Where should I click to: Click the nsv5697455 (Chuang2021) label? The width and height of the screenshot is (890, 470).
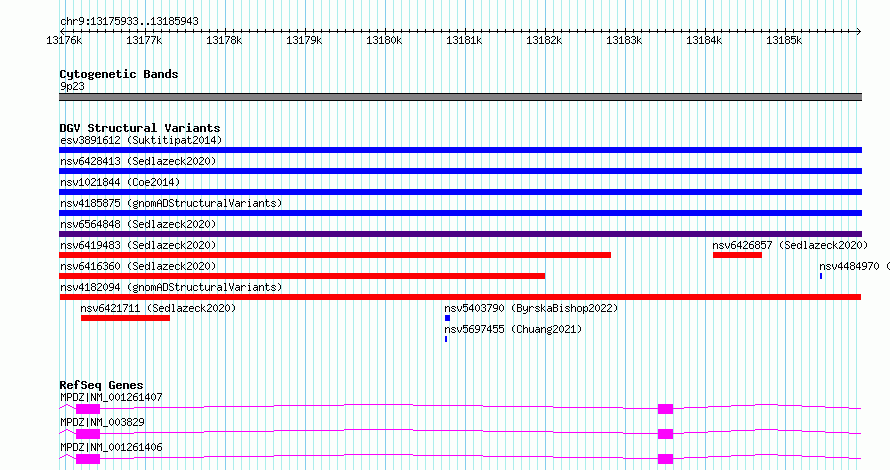click(x=513, y=329)
